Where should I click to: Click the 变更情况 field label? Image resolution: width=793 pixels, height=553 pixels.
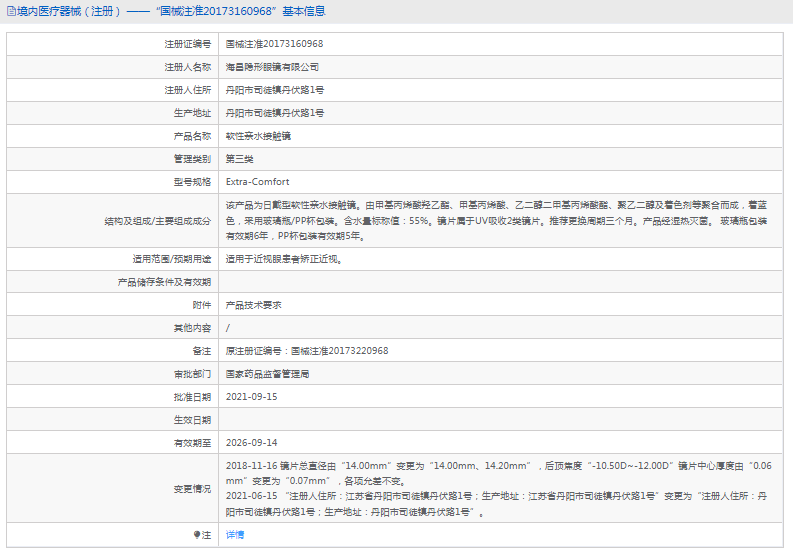pyautogui.click(x=192, y=489)
